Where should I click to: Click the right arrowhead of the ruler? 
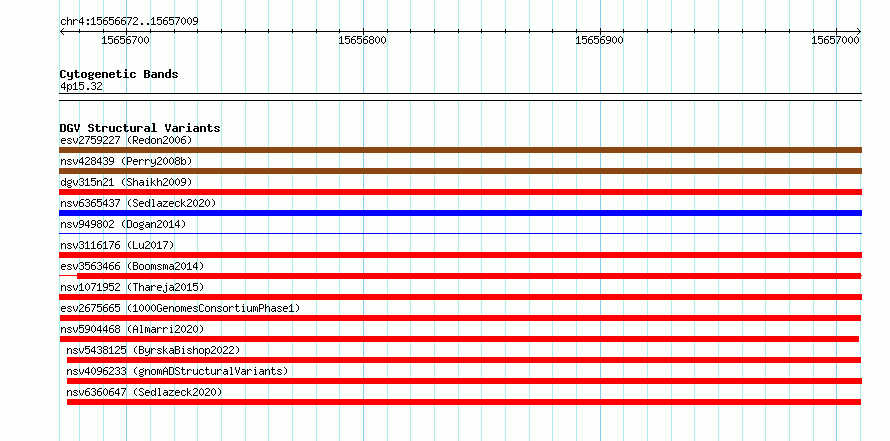pos(858,31)
